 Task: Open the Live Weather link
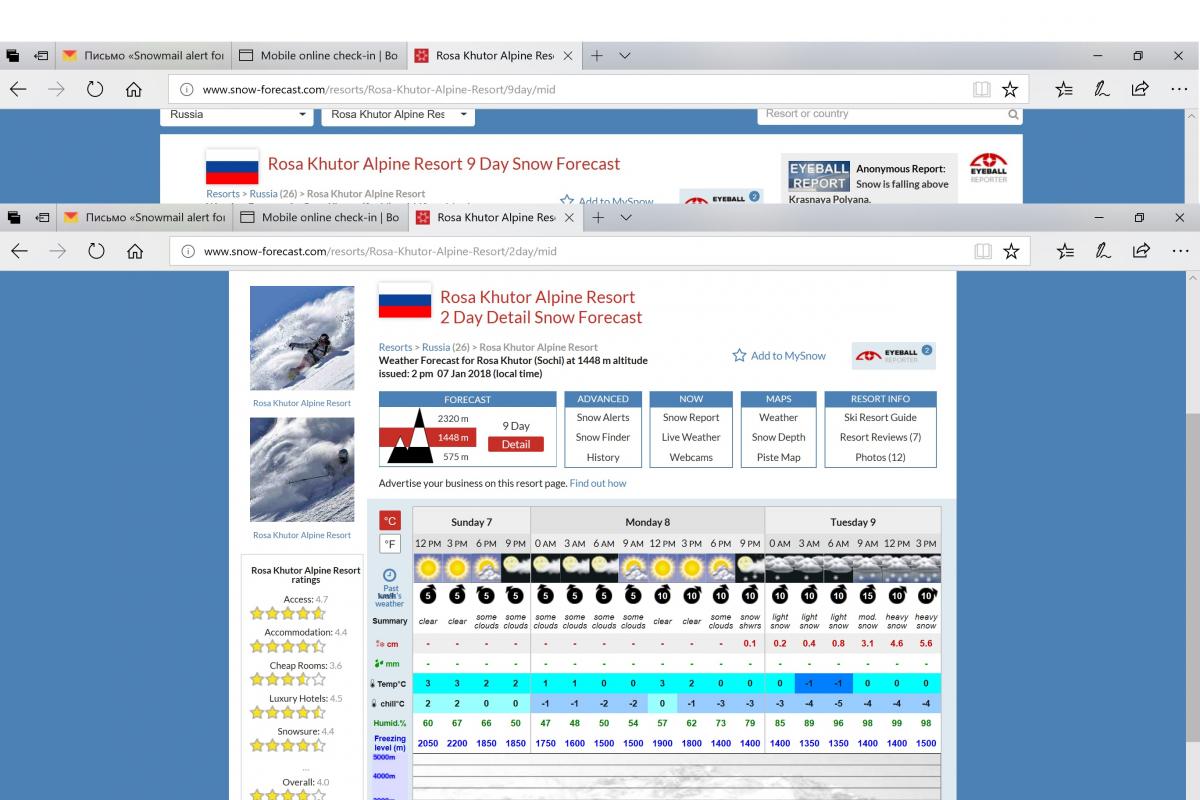(x=691, y=437)
